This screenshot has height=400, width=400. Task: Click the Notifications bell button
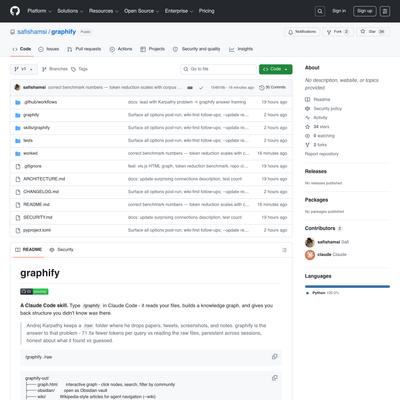(x=302, y=32)
